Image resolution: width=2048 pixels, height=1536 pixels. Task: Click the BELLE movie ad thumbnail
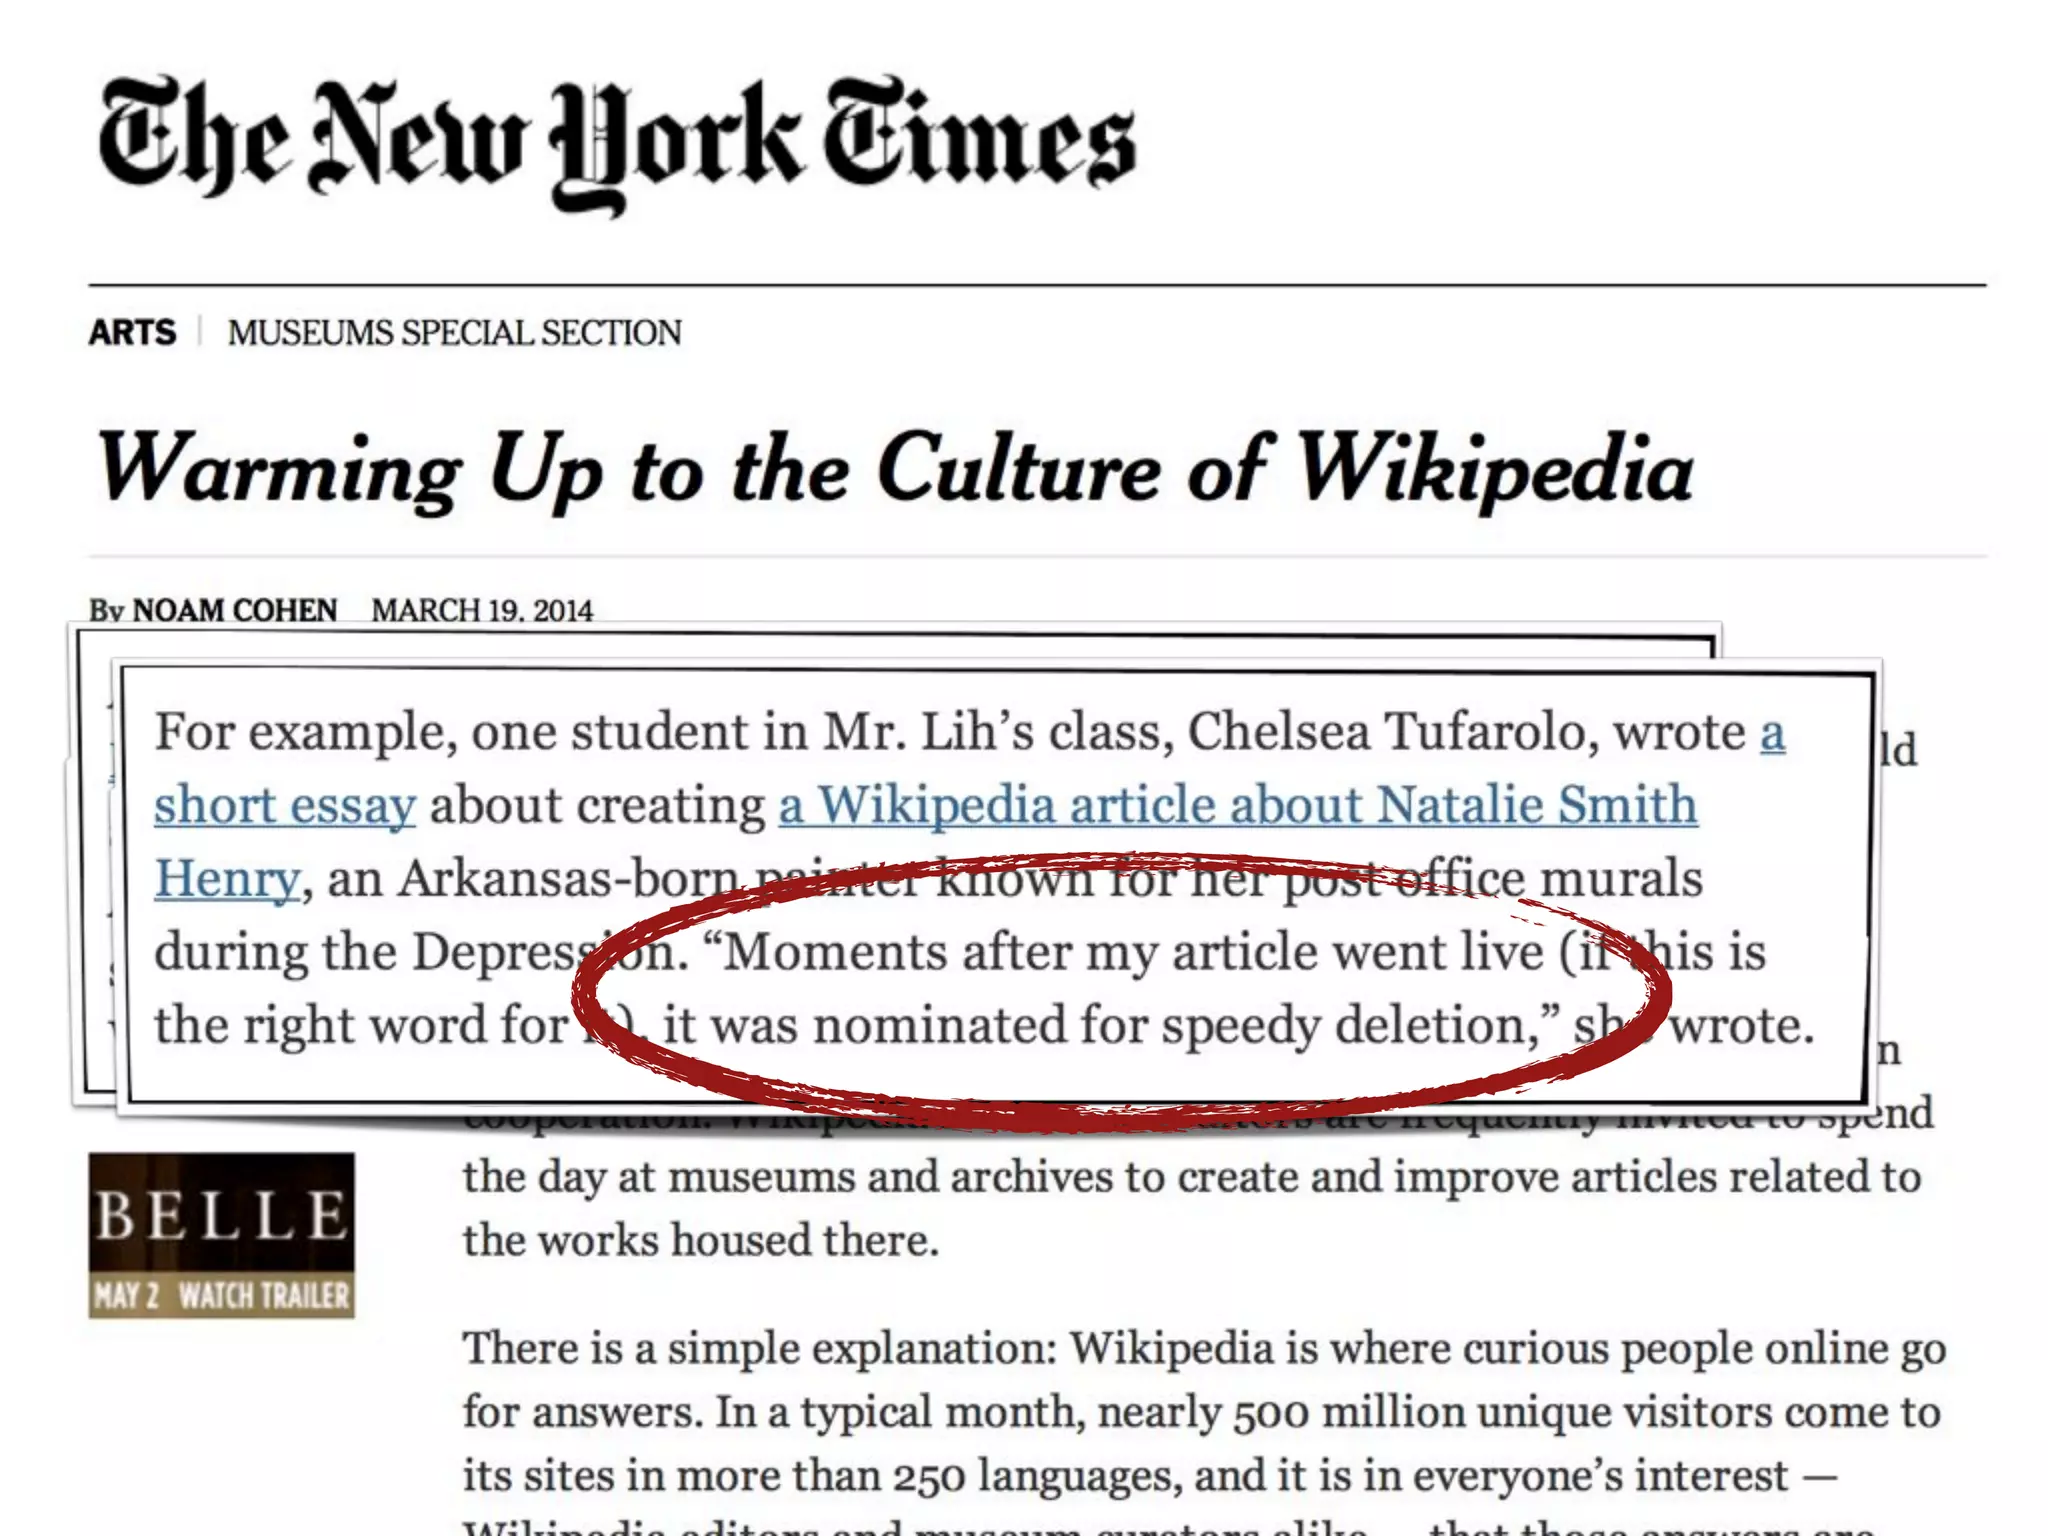click(221, 1235)
